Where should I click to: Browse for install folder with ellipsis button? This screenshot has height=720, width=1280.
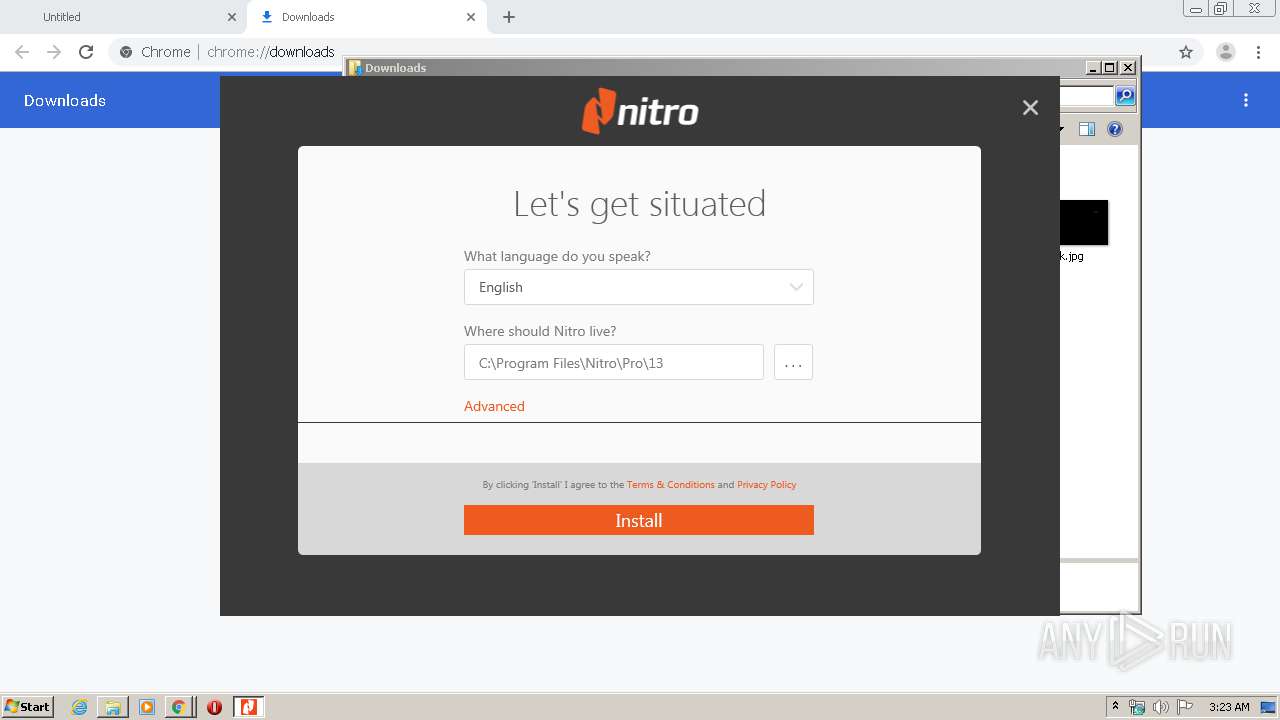(793, 363)
